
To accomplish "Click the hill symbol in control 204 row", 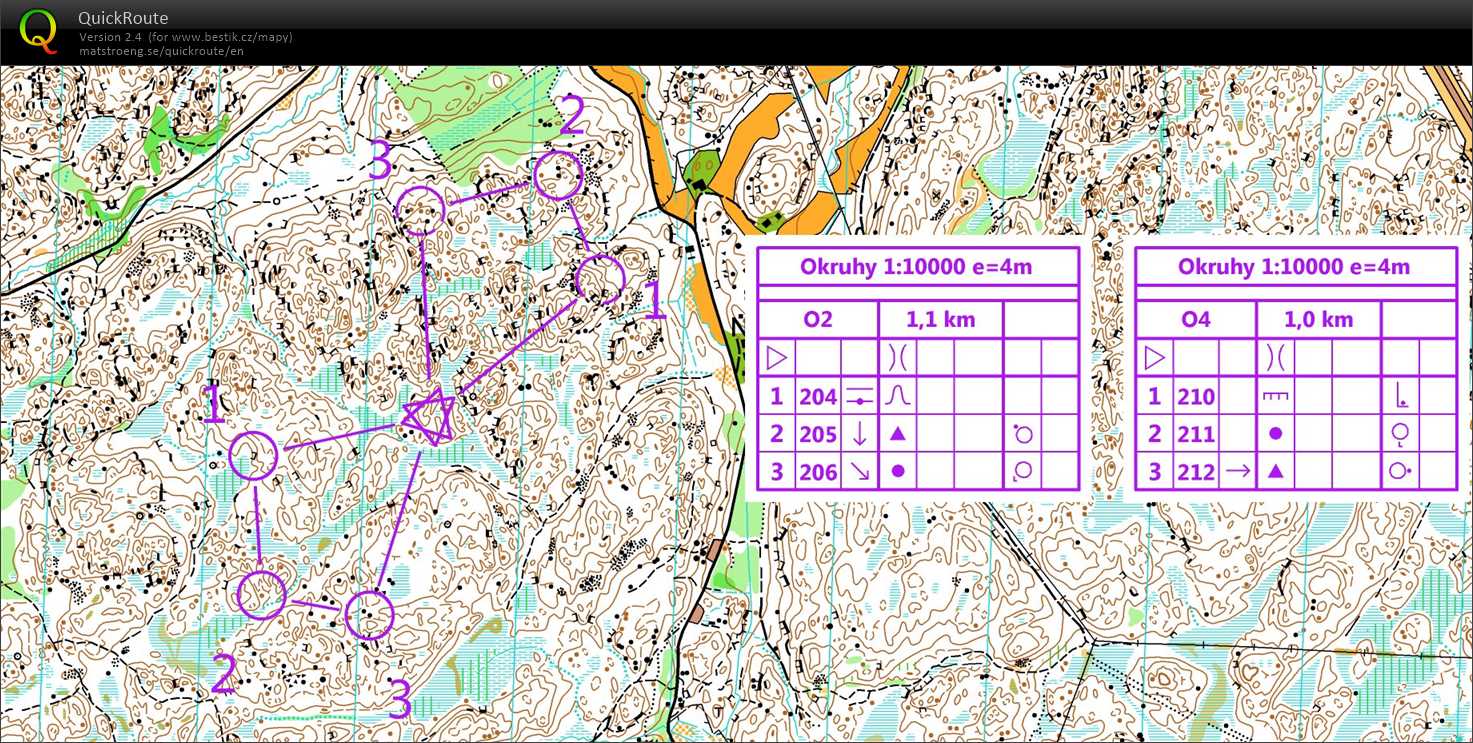I will (897, 397).
